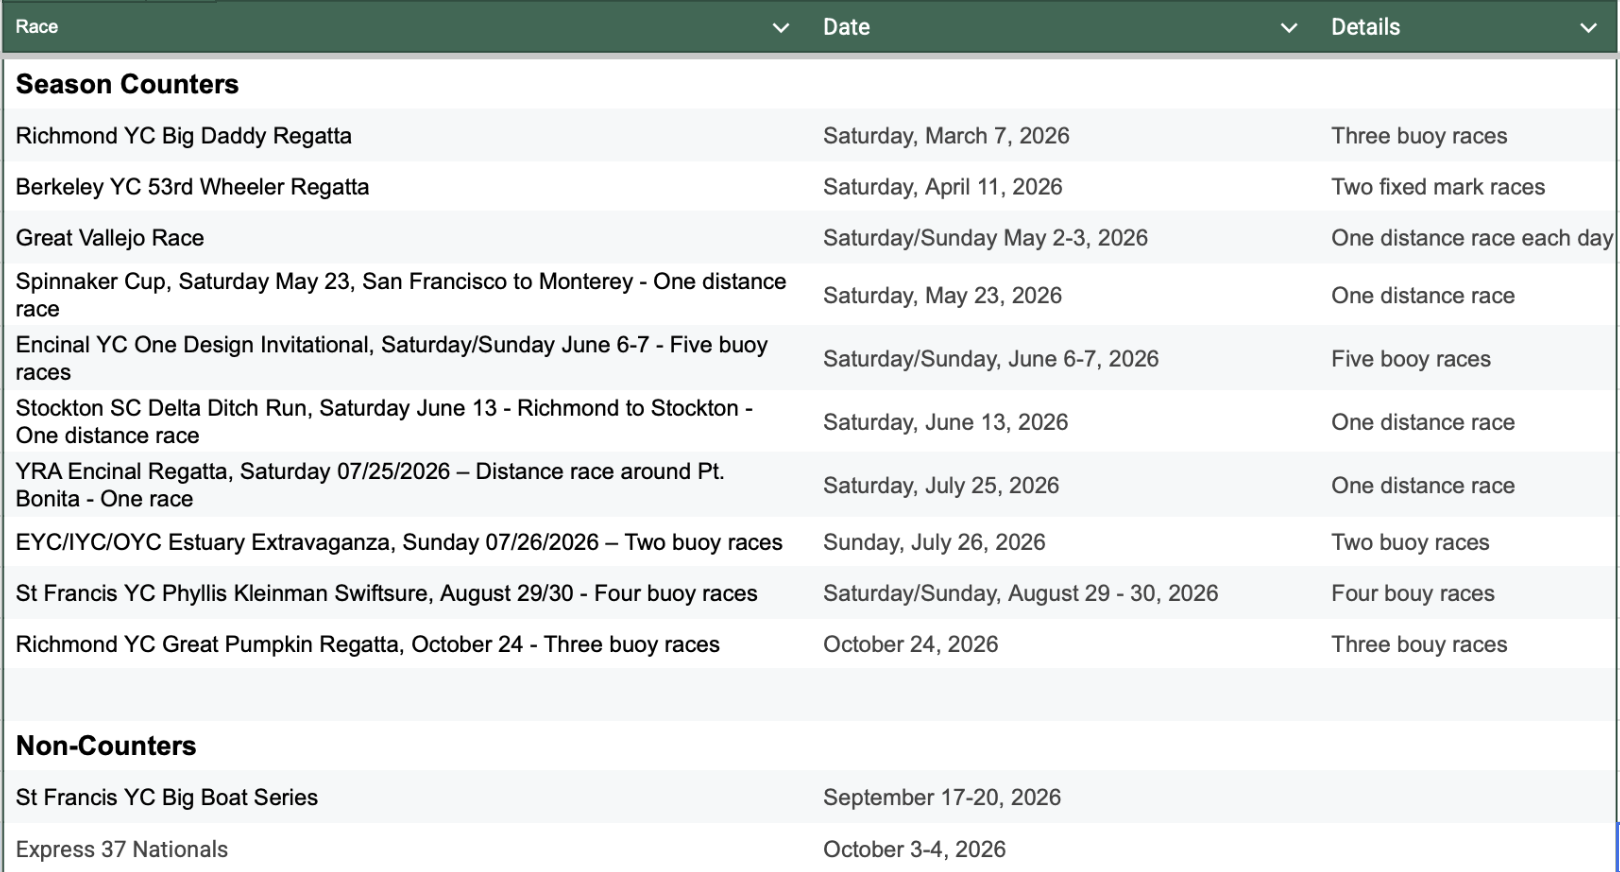Click the 'September 17-20, 2026' date cell
Screen dimensions: 1620x872
pyautogui.click(x=942, y=797)
